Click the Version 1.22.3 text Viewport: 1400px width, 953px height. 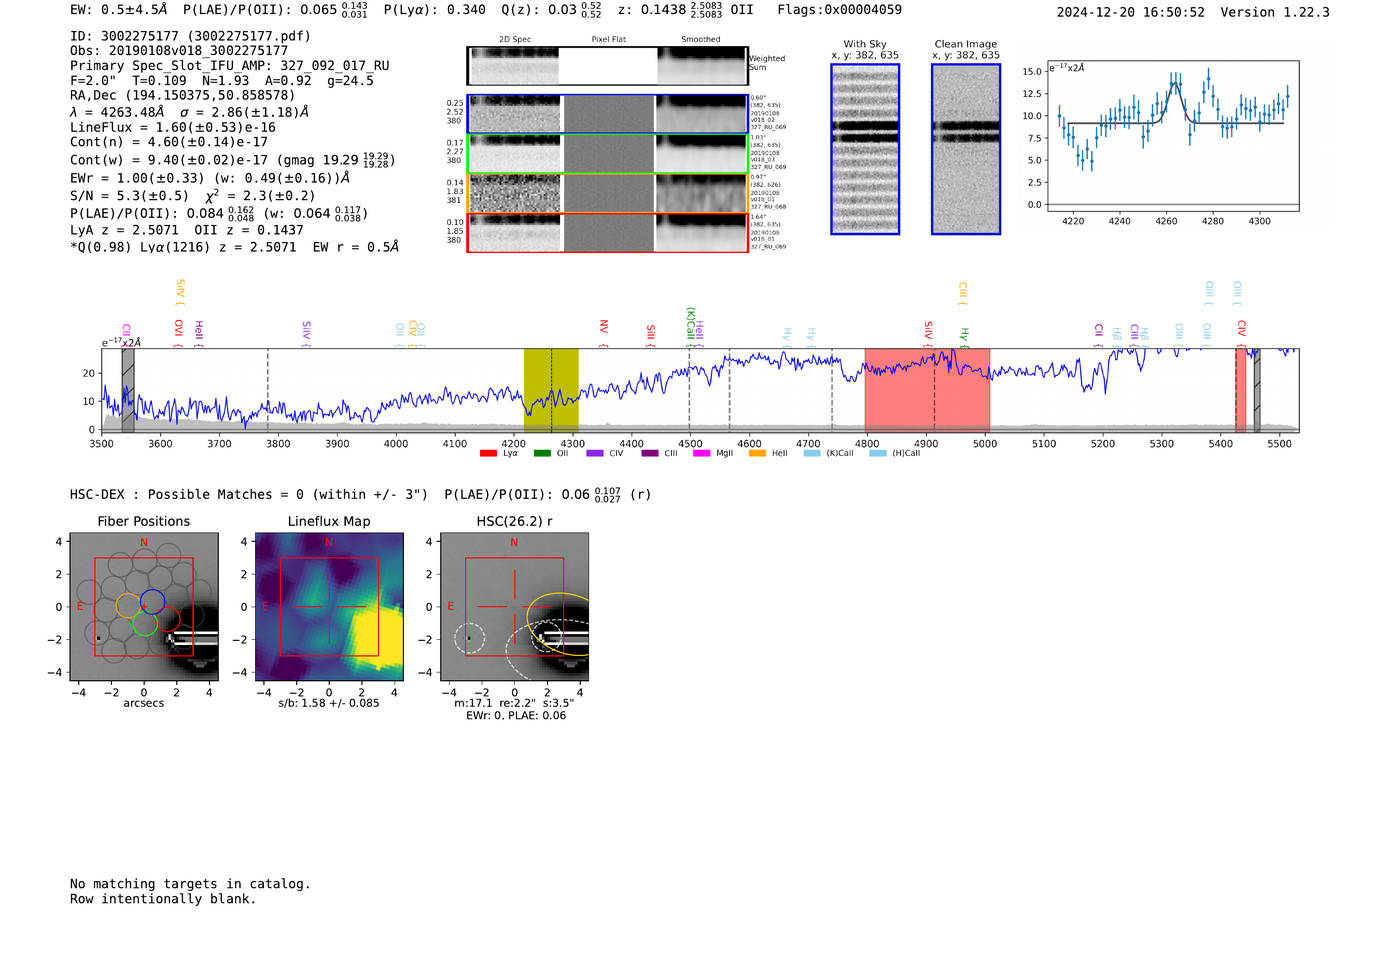[x=1276, y=12]
